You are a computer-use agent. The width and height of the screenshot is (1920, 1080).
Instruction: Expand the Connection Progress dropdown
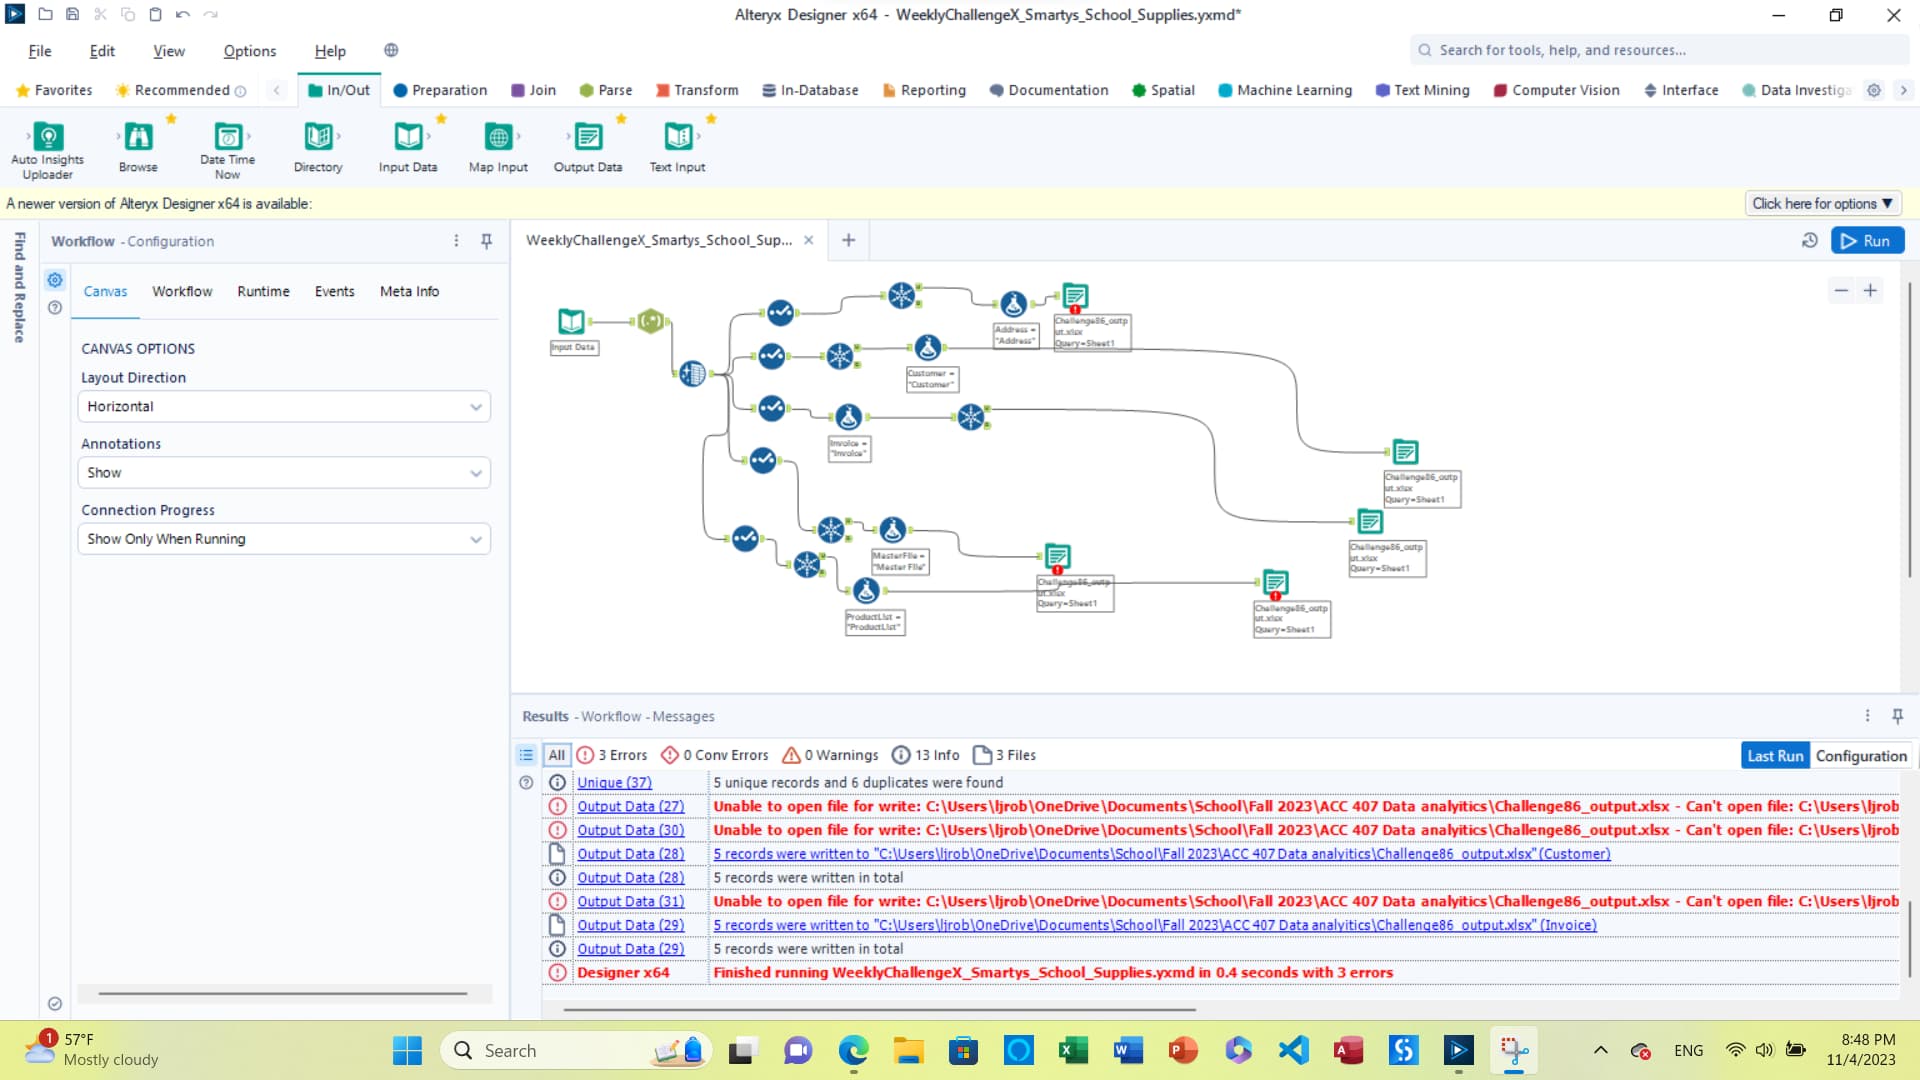point(284,539)
